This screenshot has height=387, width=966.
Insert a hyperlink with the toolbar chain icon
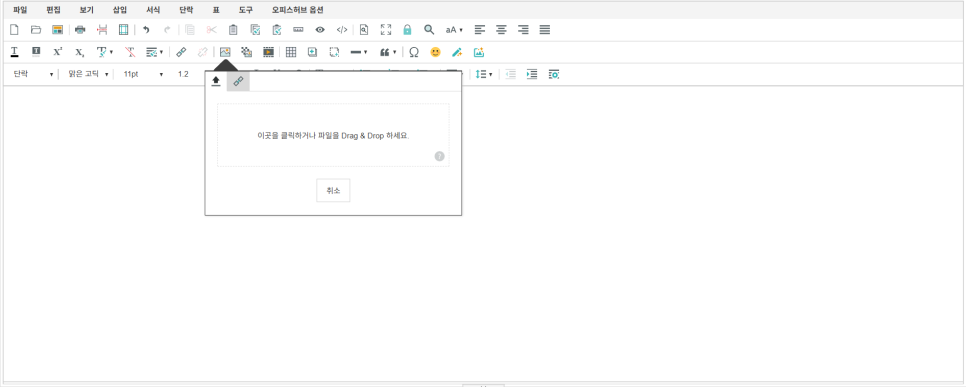(x=181, y=52)
